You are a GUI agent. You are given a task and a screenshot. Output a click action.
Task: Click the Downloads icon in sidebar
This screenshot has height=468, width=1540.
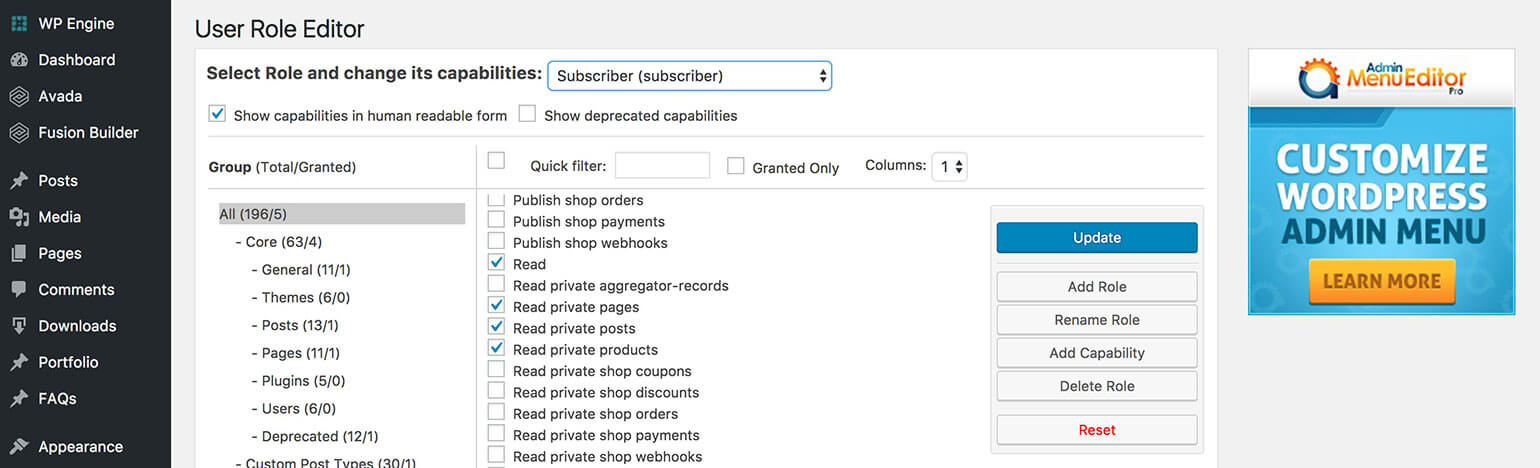click(x=19, y=326)
